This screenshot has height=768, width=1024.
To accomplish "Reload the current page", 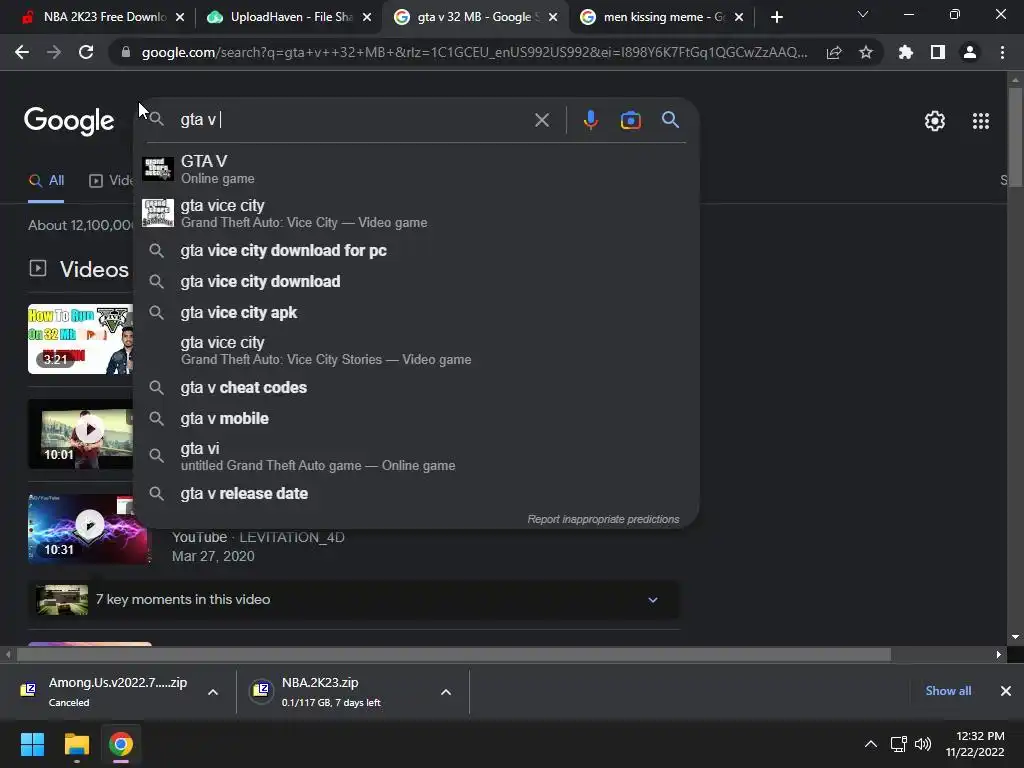I will tap(86, 52).
